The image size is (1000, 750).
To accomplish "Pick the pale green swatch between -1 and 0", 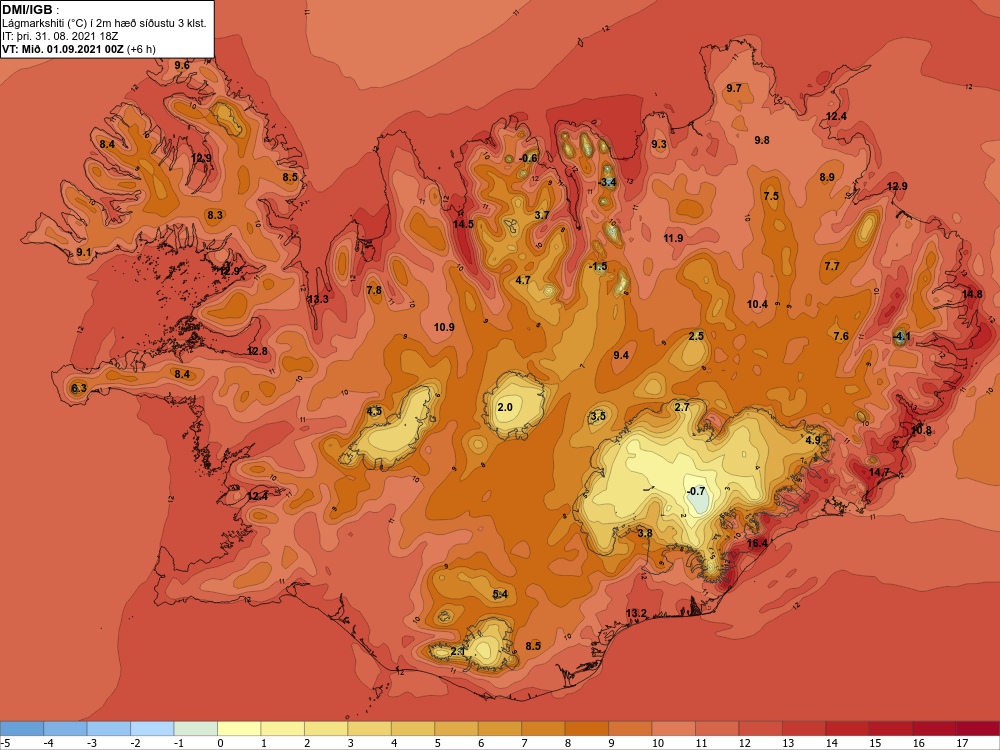I will [x=195, y=728].
